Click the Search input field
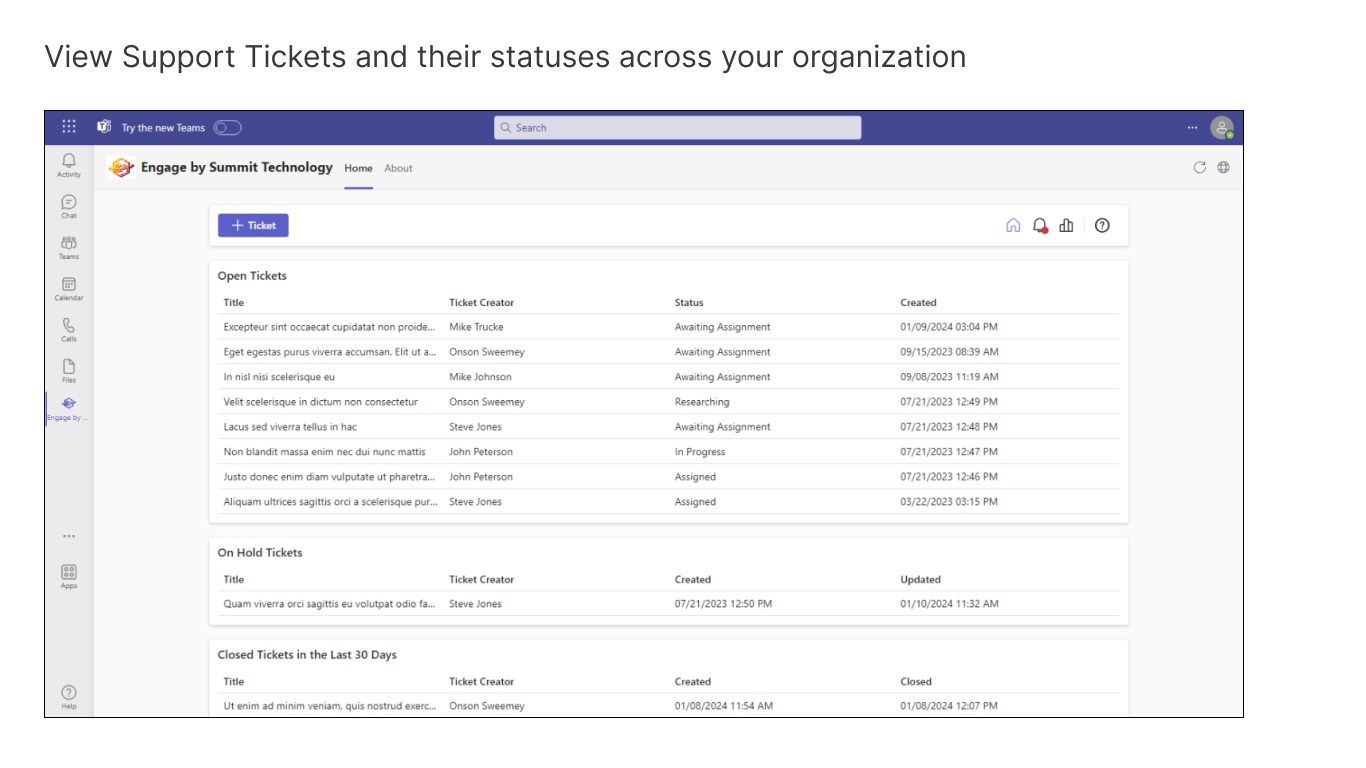The width and height of the screenshot is (1366, 768). (x=677, y=128)
